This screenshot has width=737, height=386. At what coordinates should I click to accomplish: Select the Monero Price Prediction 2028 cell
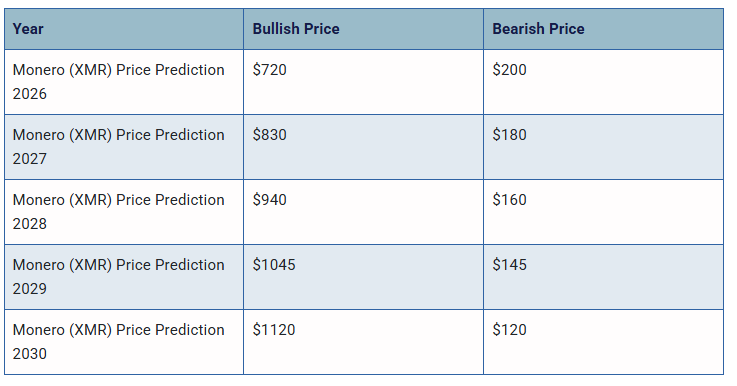[124, 212]
